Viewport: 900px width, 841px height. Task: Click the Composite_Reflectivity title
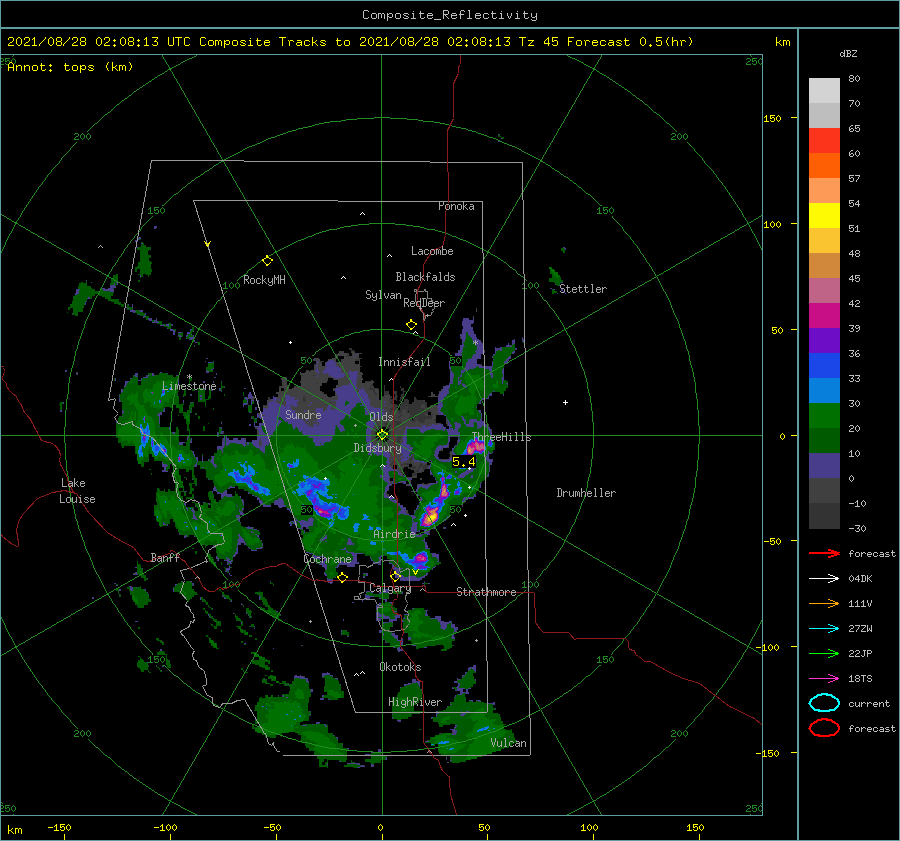(450, 15)
